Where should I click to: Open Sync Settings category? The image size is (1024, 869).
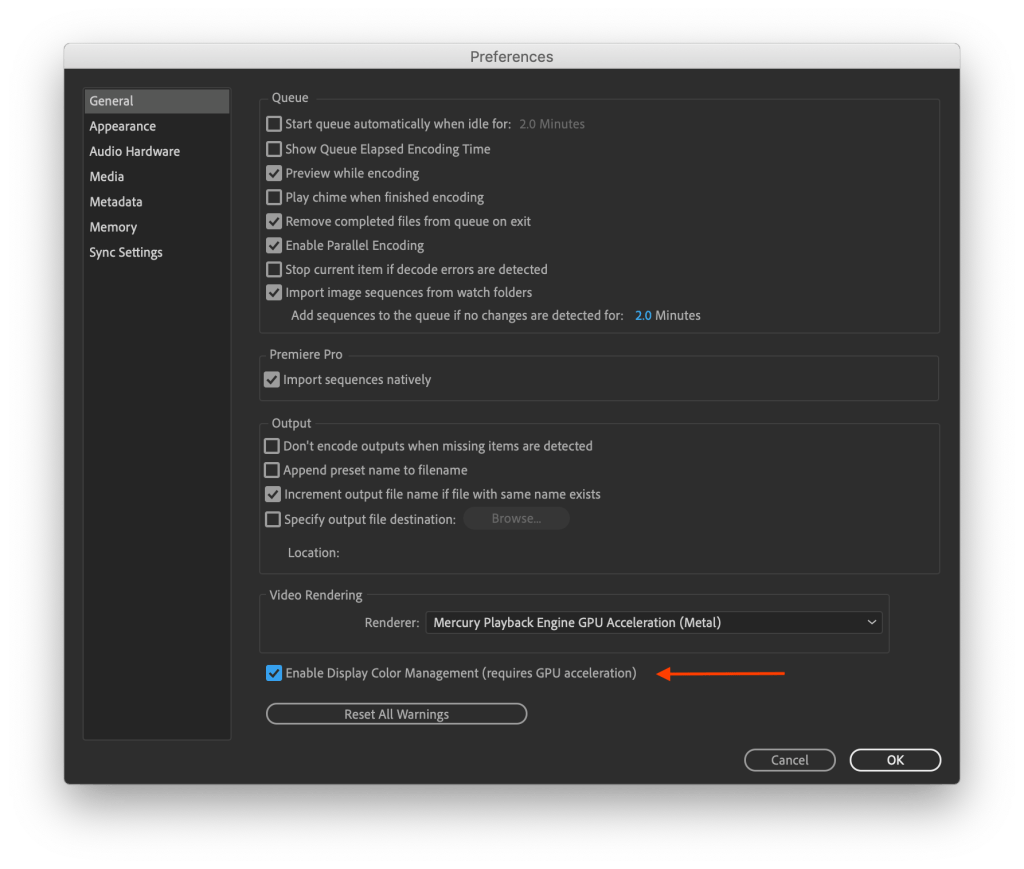click(126, 252)
